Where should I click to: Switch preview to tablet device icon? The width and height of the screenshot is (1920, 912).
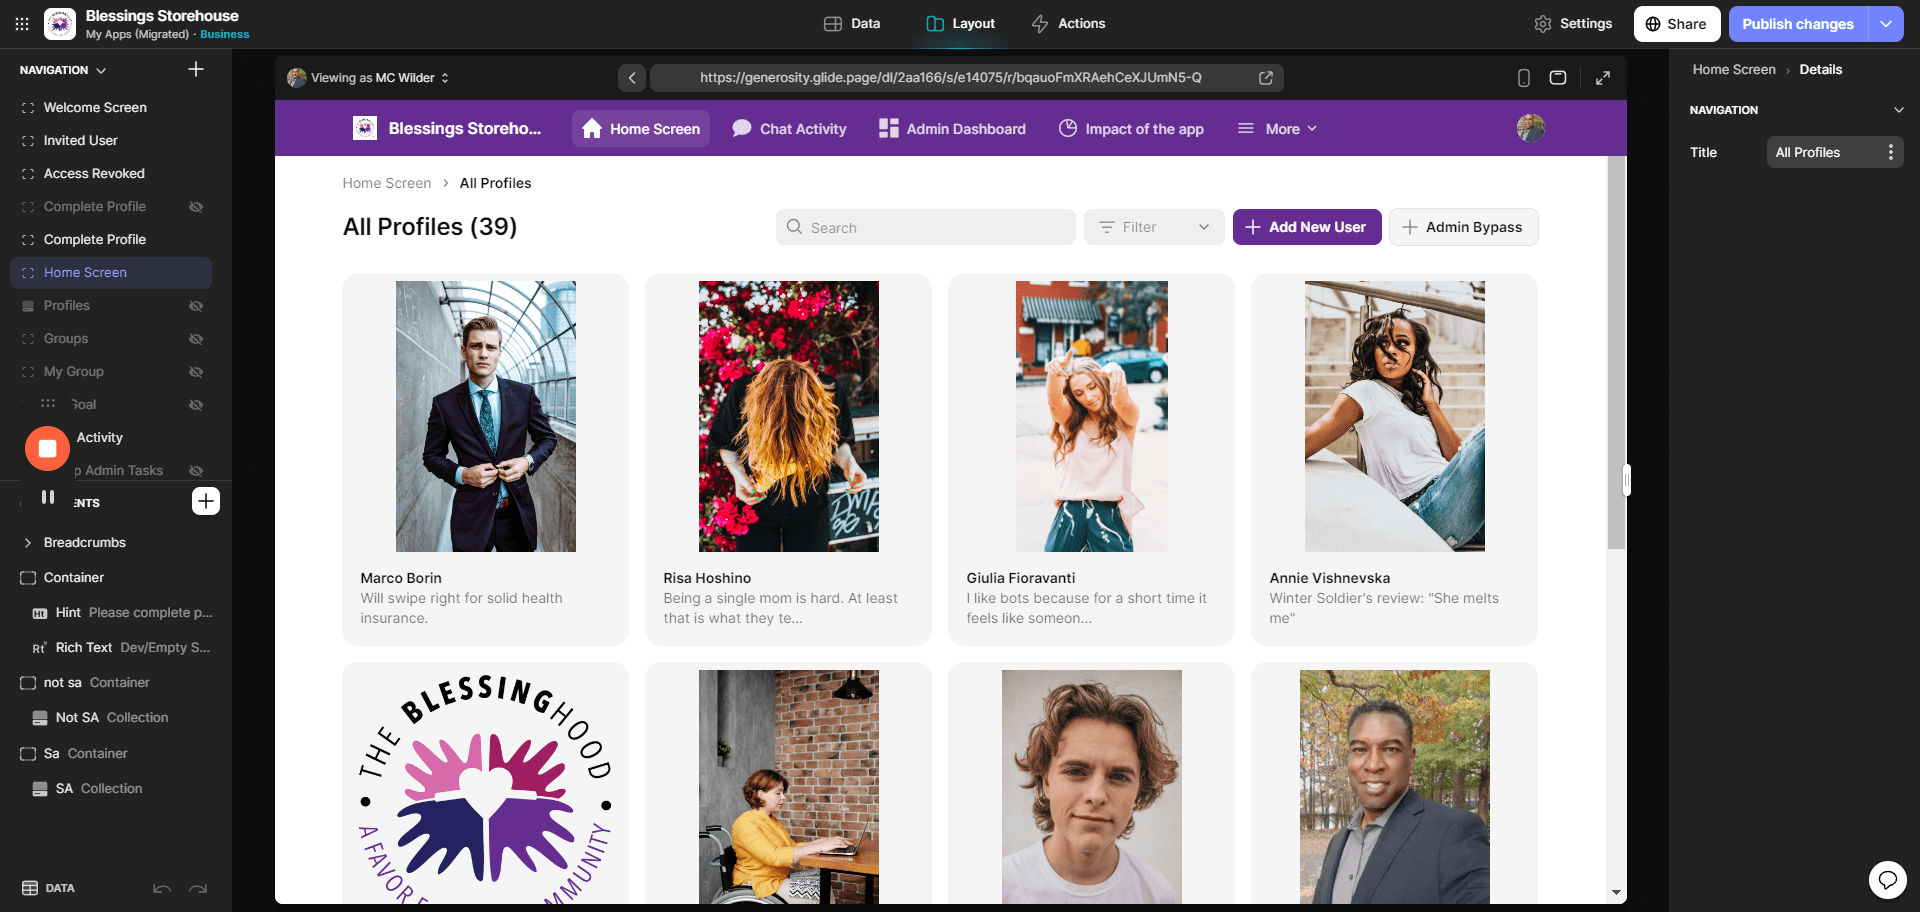(x=1558, y=78)
